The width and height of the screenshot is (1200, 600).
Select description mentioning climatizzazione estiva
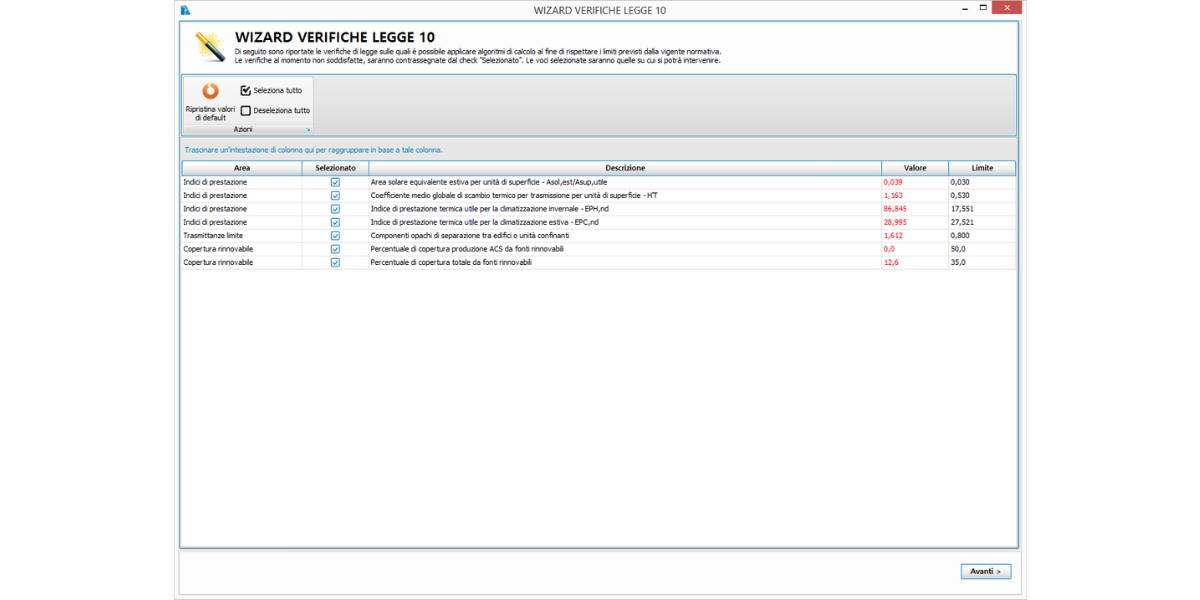click(x=484, y=222)
